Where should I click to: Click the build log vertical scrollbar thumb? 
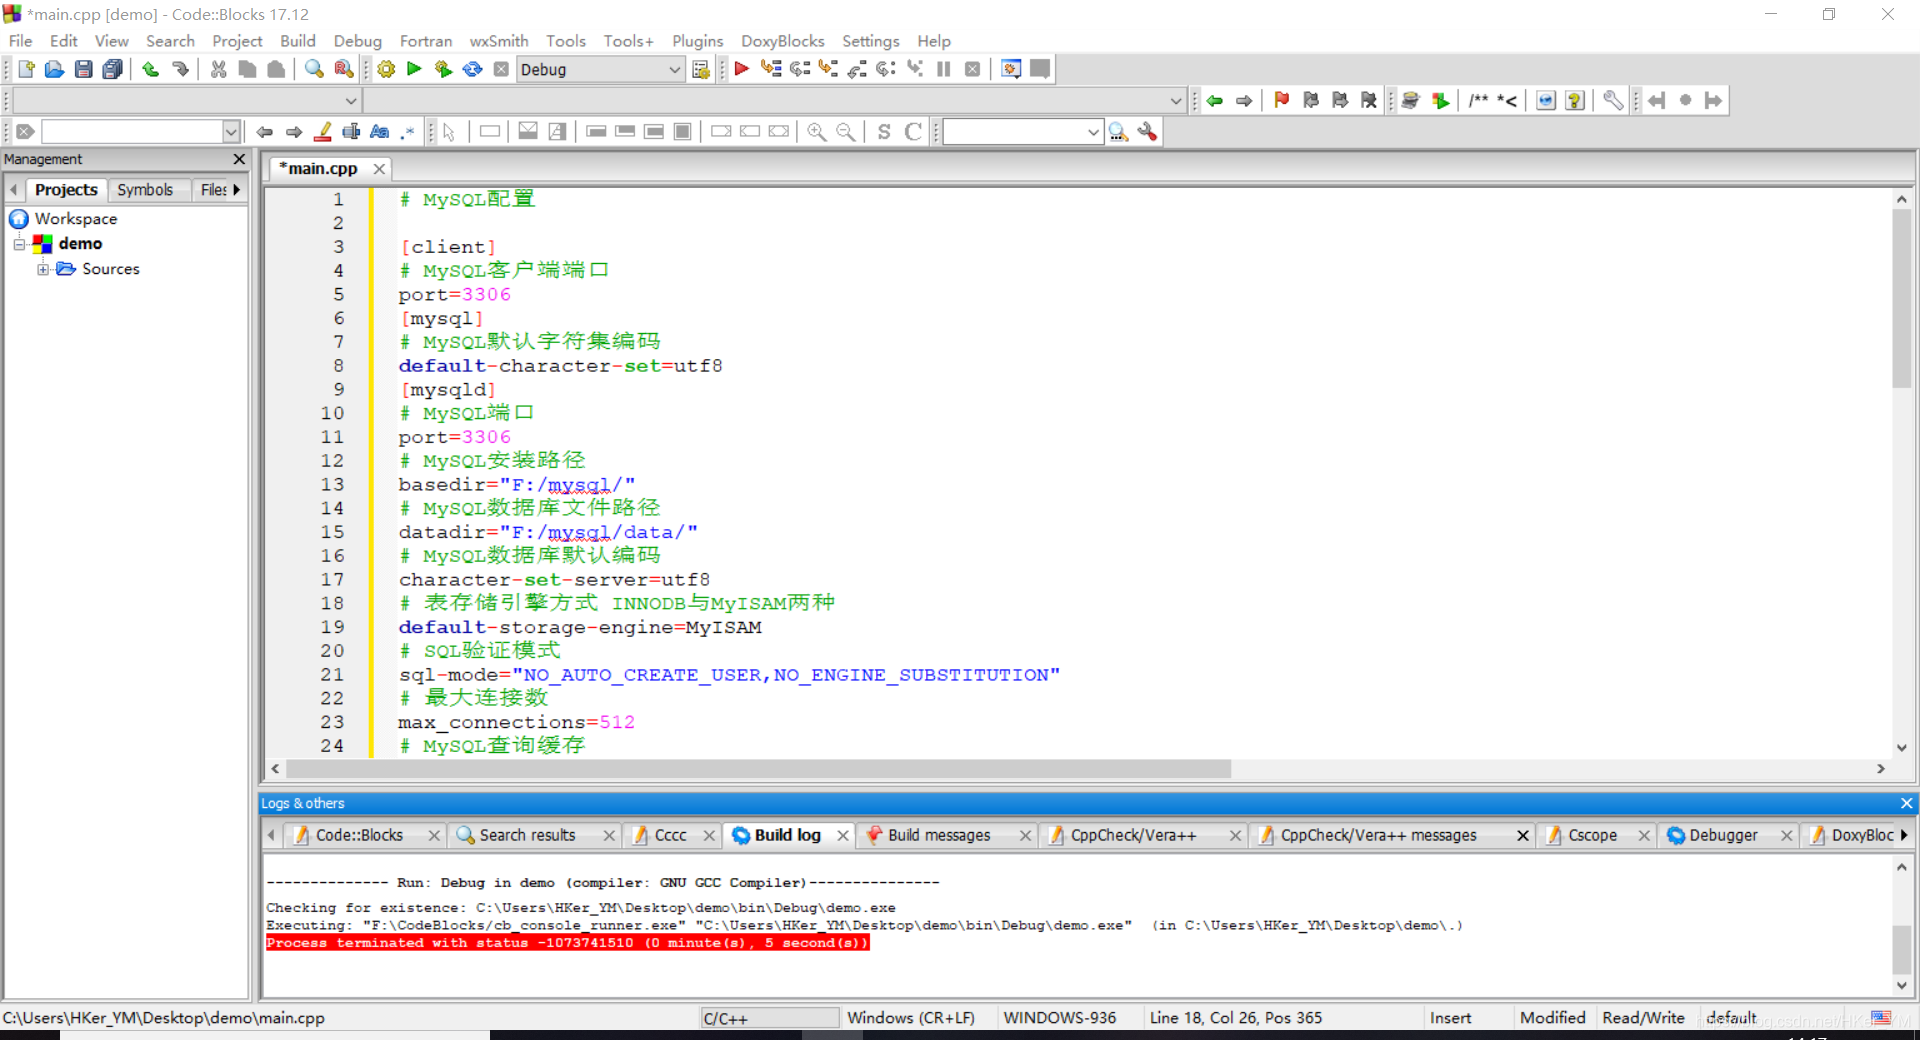pyautogui.click(x=1901, y=949)
